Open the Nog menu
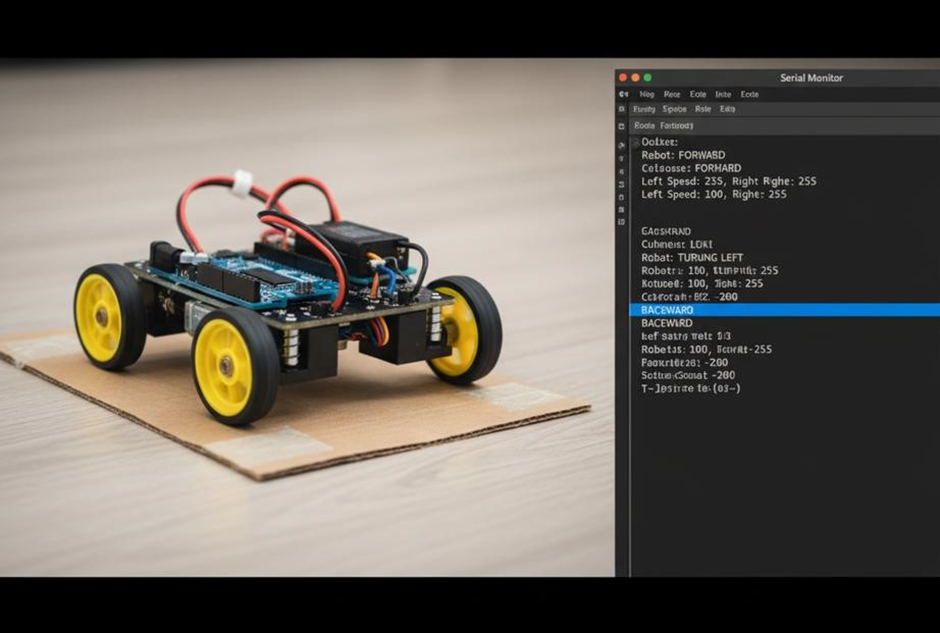The width and height of the screenshot is (940, 633). 647,94
